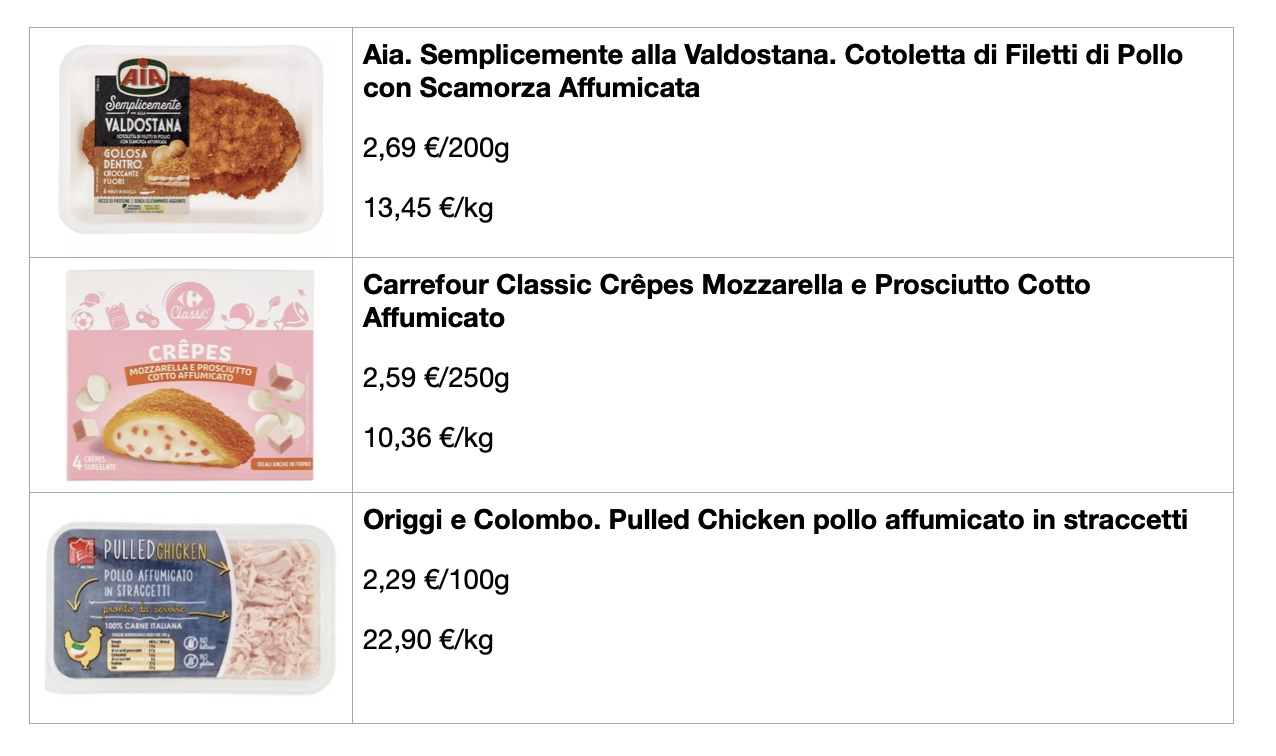Viewport: 1276px width, 756px height.
Task: Click the 2,29 €/100g price
Action: [436, 580]
